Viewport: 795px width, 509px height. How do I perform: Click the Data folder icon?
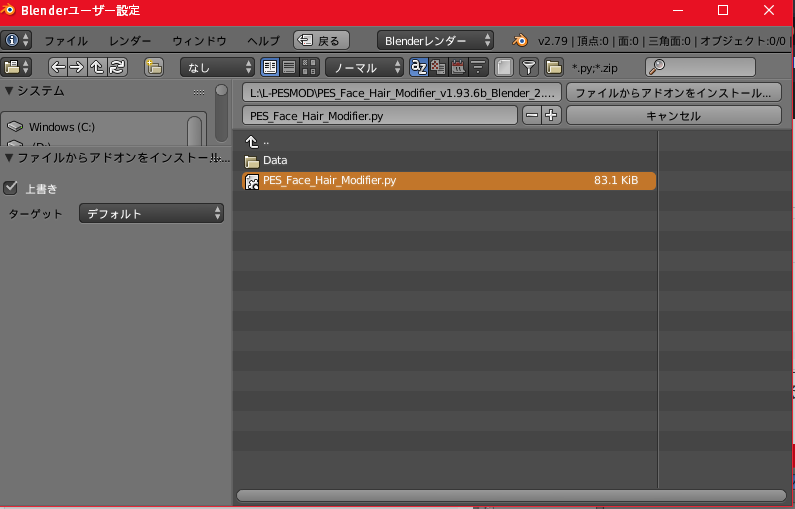(x=252, y=161)
